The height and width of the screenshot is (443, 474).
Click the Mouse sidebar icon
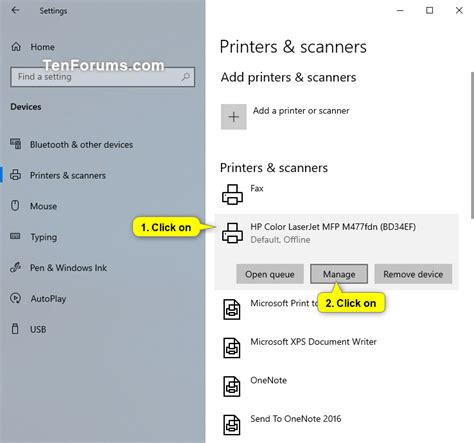point(15,206)
